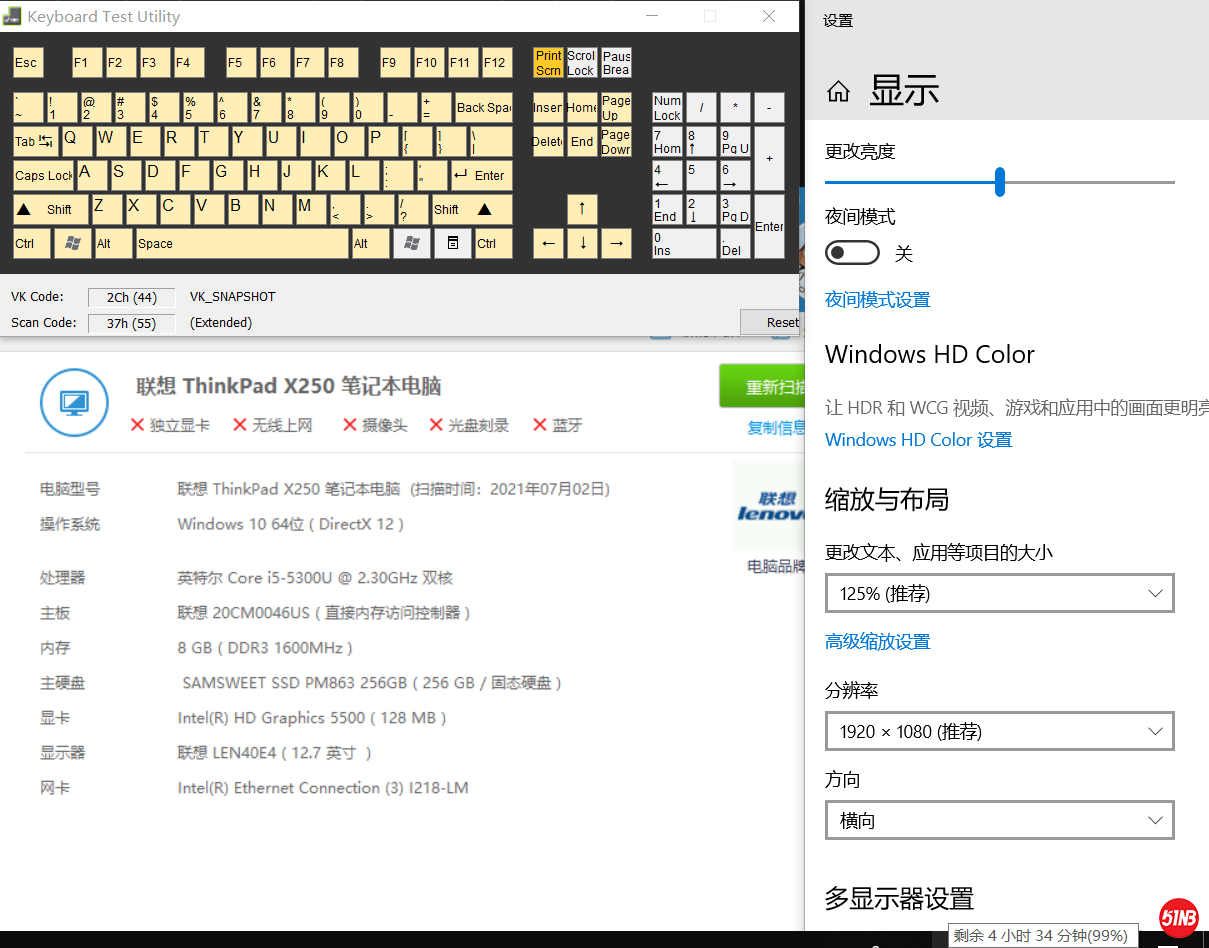Expand the 1920 × 1080 resolution dropdown
This screenshot has height=948, width=1209.
(999, 731)
